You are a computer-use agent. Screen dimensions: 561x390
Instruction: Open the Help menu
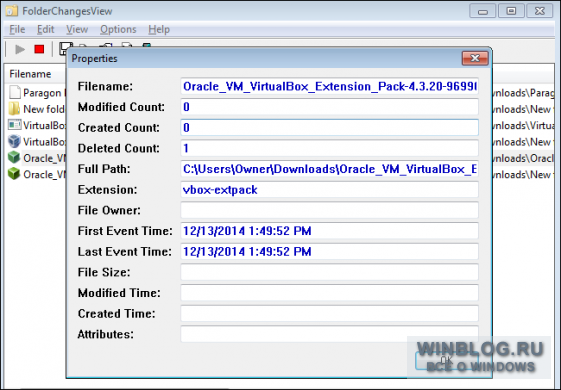(159, 29)
